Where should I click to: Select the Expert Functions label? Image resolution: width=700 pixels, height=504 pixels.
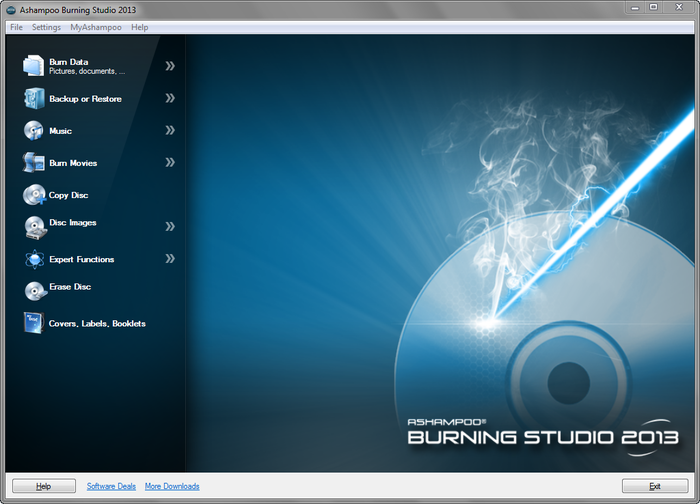click(x=82, y=260)
